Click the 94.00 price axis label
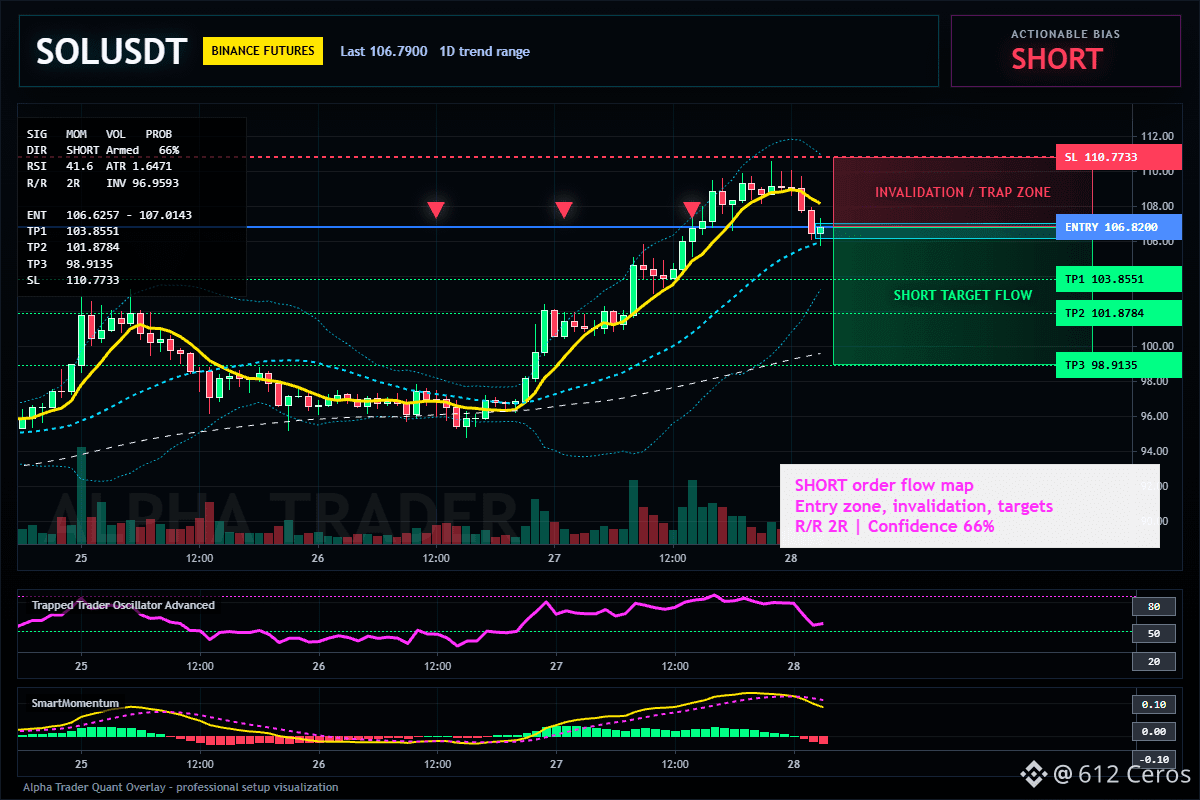The image size is (1200, 800). tap(1156, 451)
